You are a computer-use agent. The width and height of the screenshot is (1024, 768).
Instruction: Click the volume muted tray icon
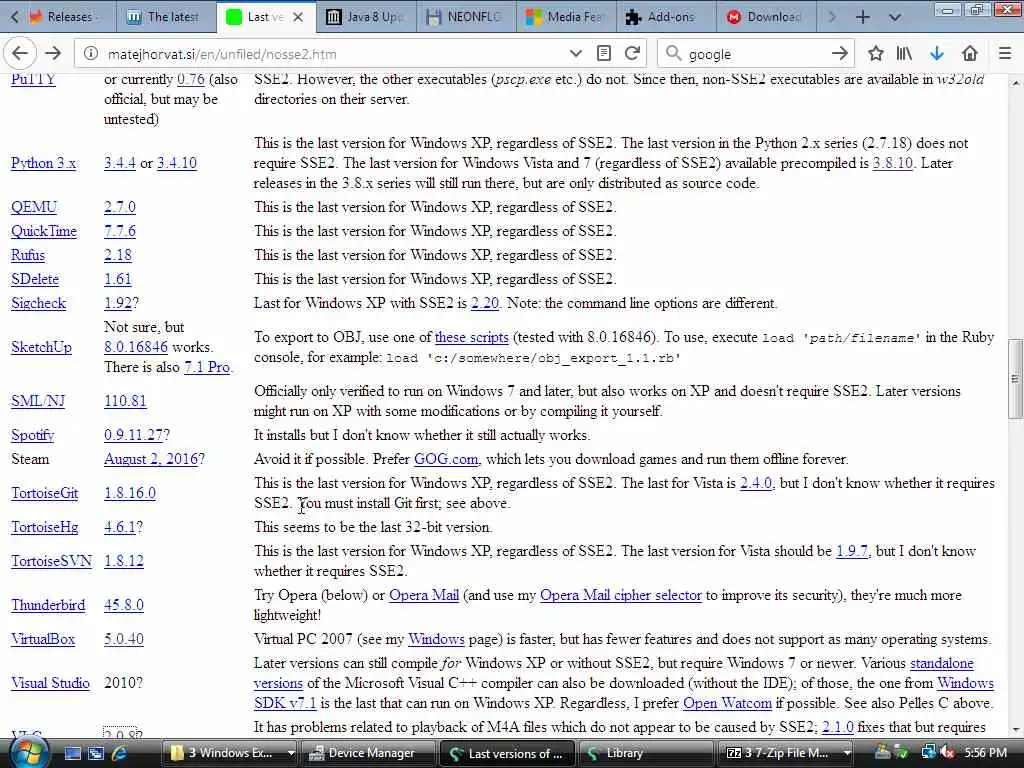[947, 753]
